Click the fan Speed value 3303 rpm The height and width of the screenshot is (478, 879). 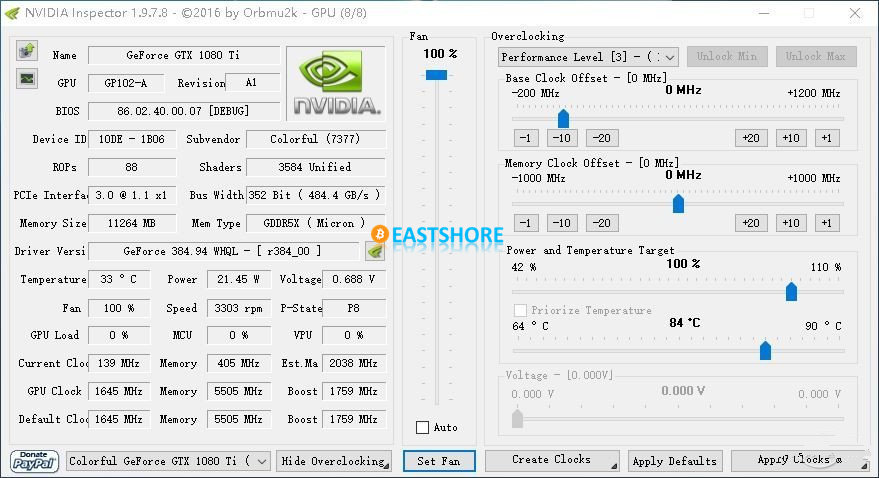pos(239,308)
